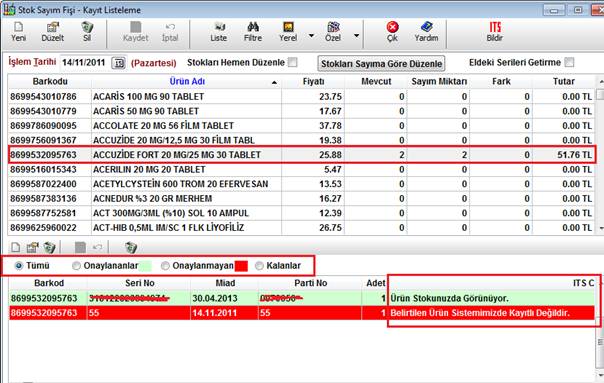Click the Fark column header
Viewport: 604px width, 383px height.
point(501,82)
